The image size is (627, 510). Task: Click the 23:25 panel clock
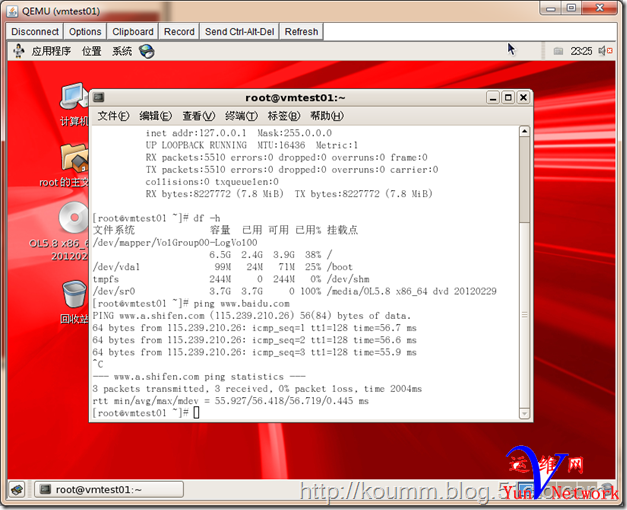[581, 51]
